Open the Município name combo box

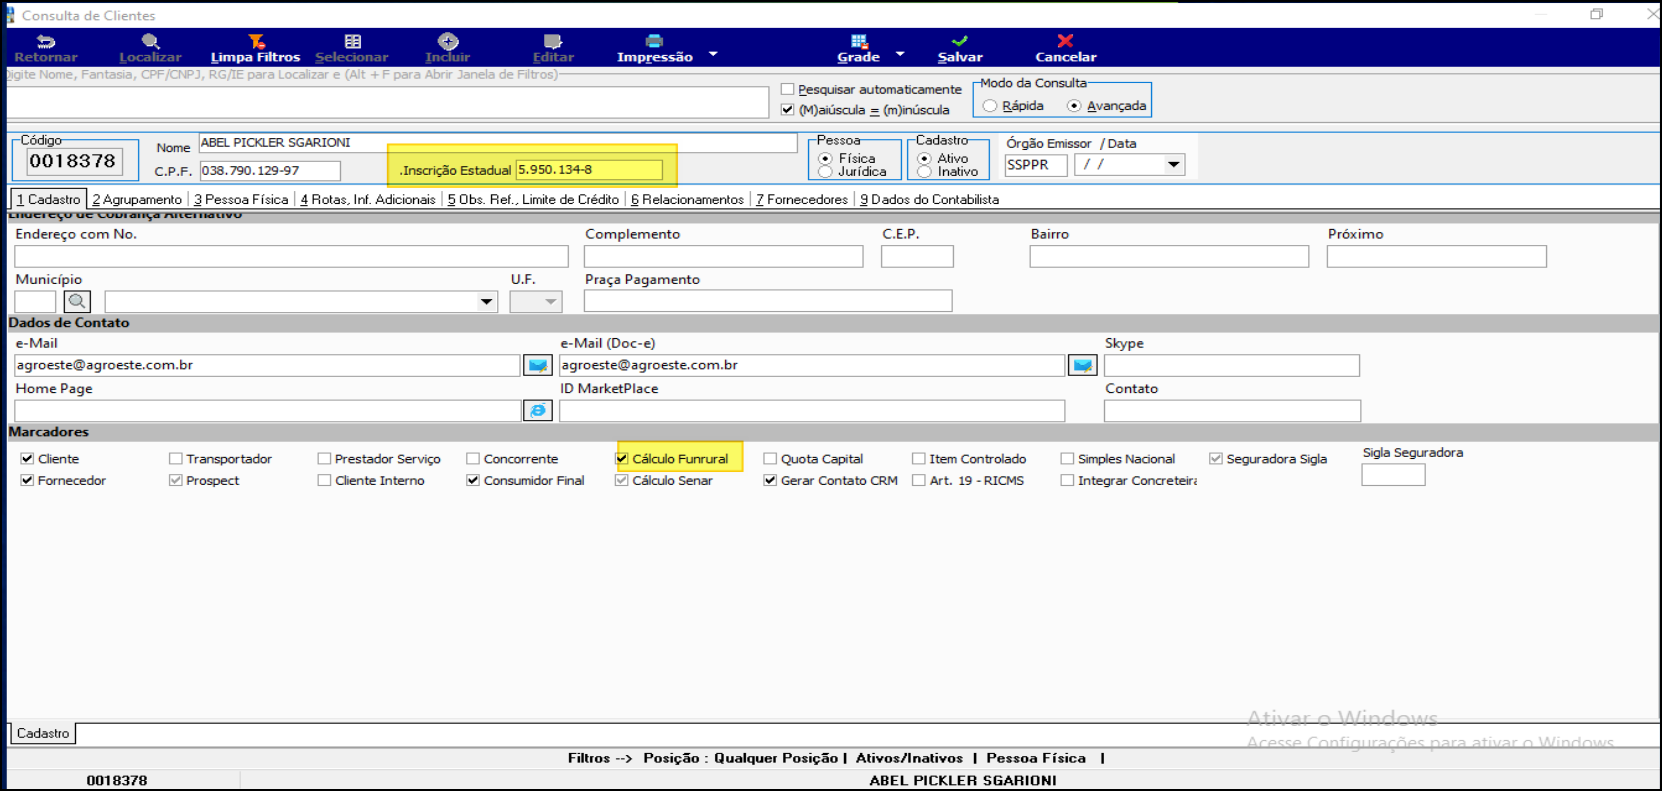pyautogui.click(x=302, y=301)
